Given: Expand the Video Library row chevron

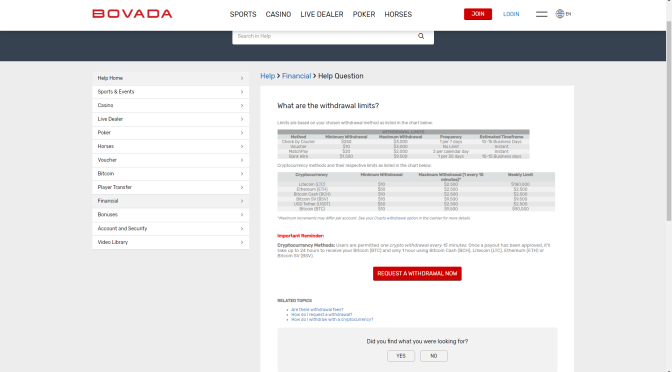Looking at the screenshot, I should [x=242, y=243].
